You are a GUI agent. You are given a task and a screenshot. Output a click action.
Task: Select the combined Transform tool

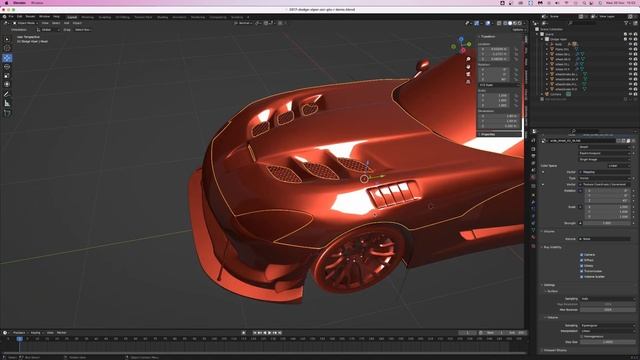point(7,84)
